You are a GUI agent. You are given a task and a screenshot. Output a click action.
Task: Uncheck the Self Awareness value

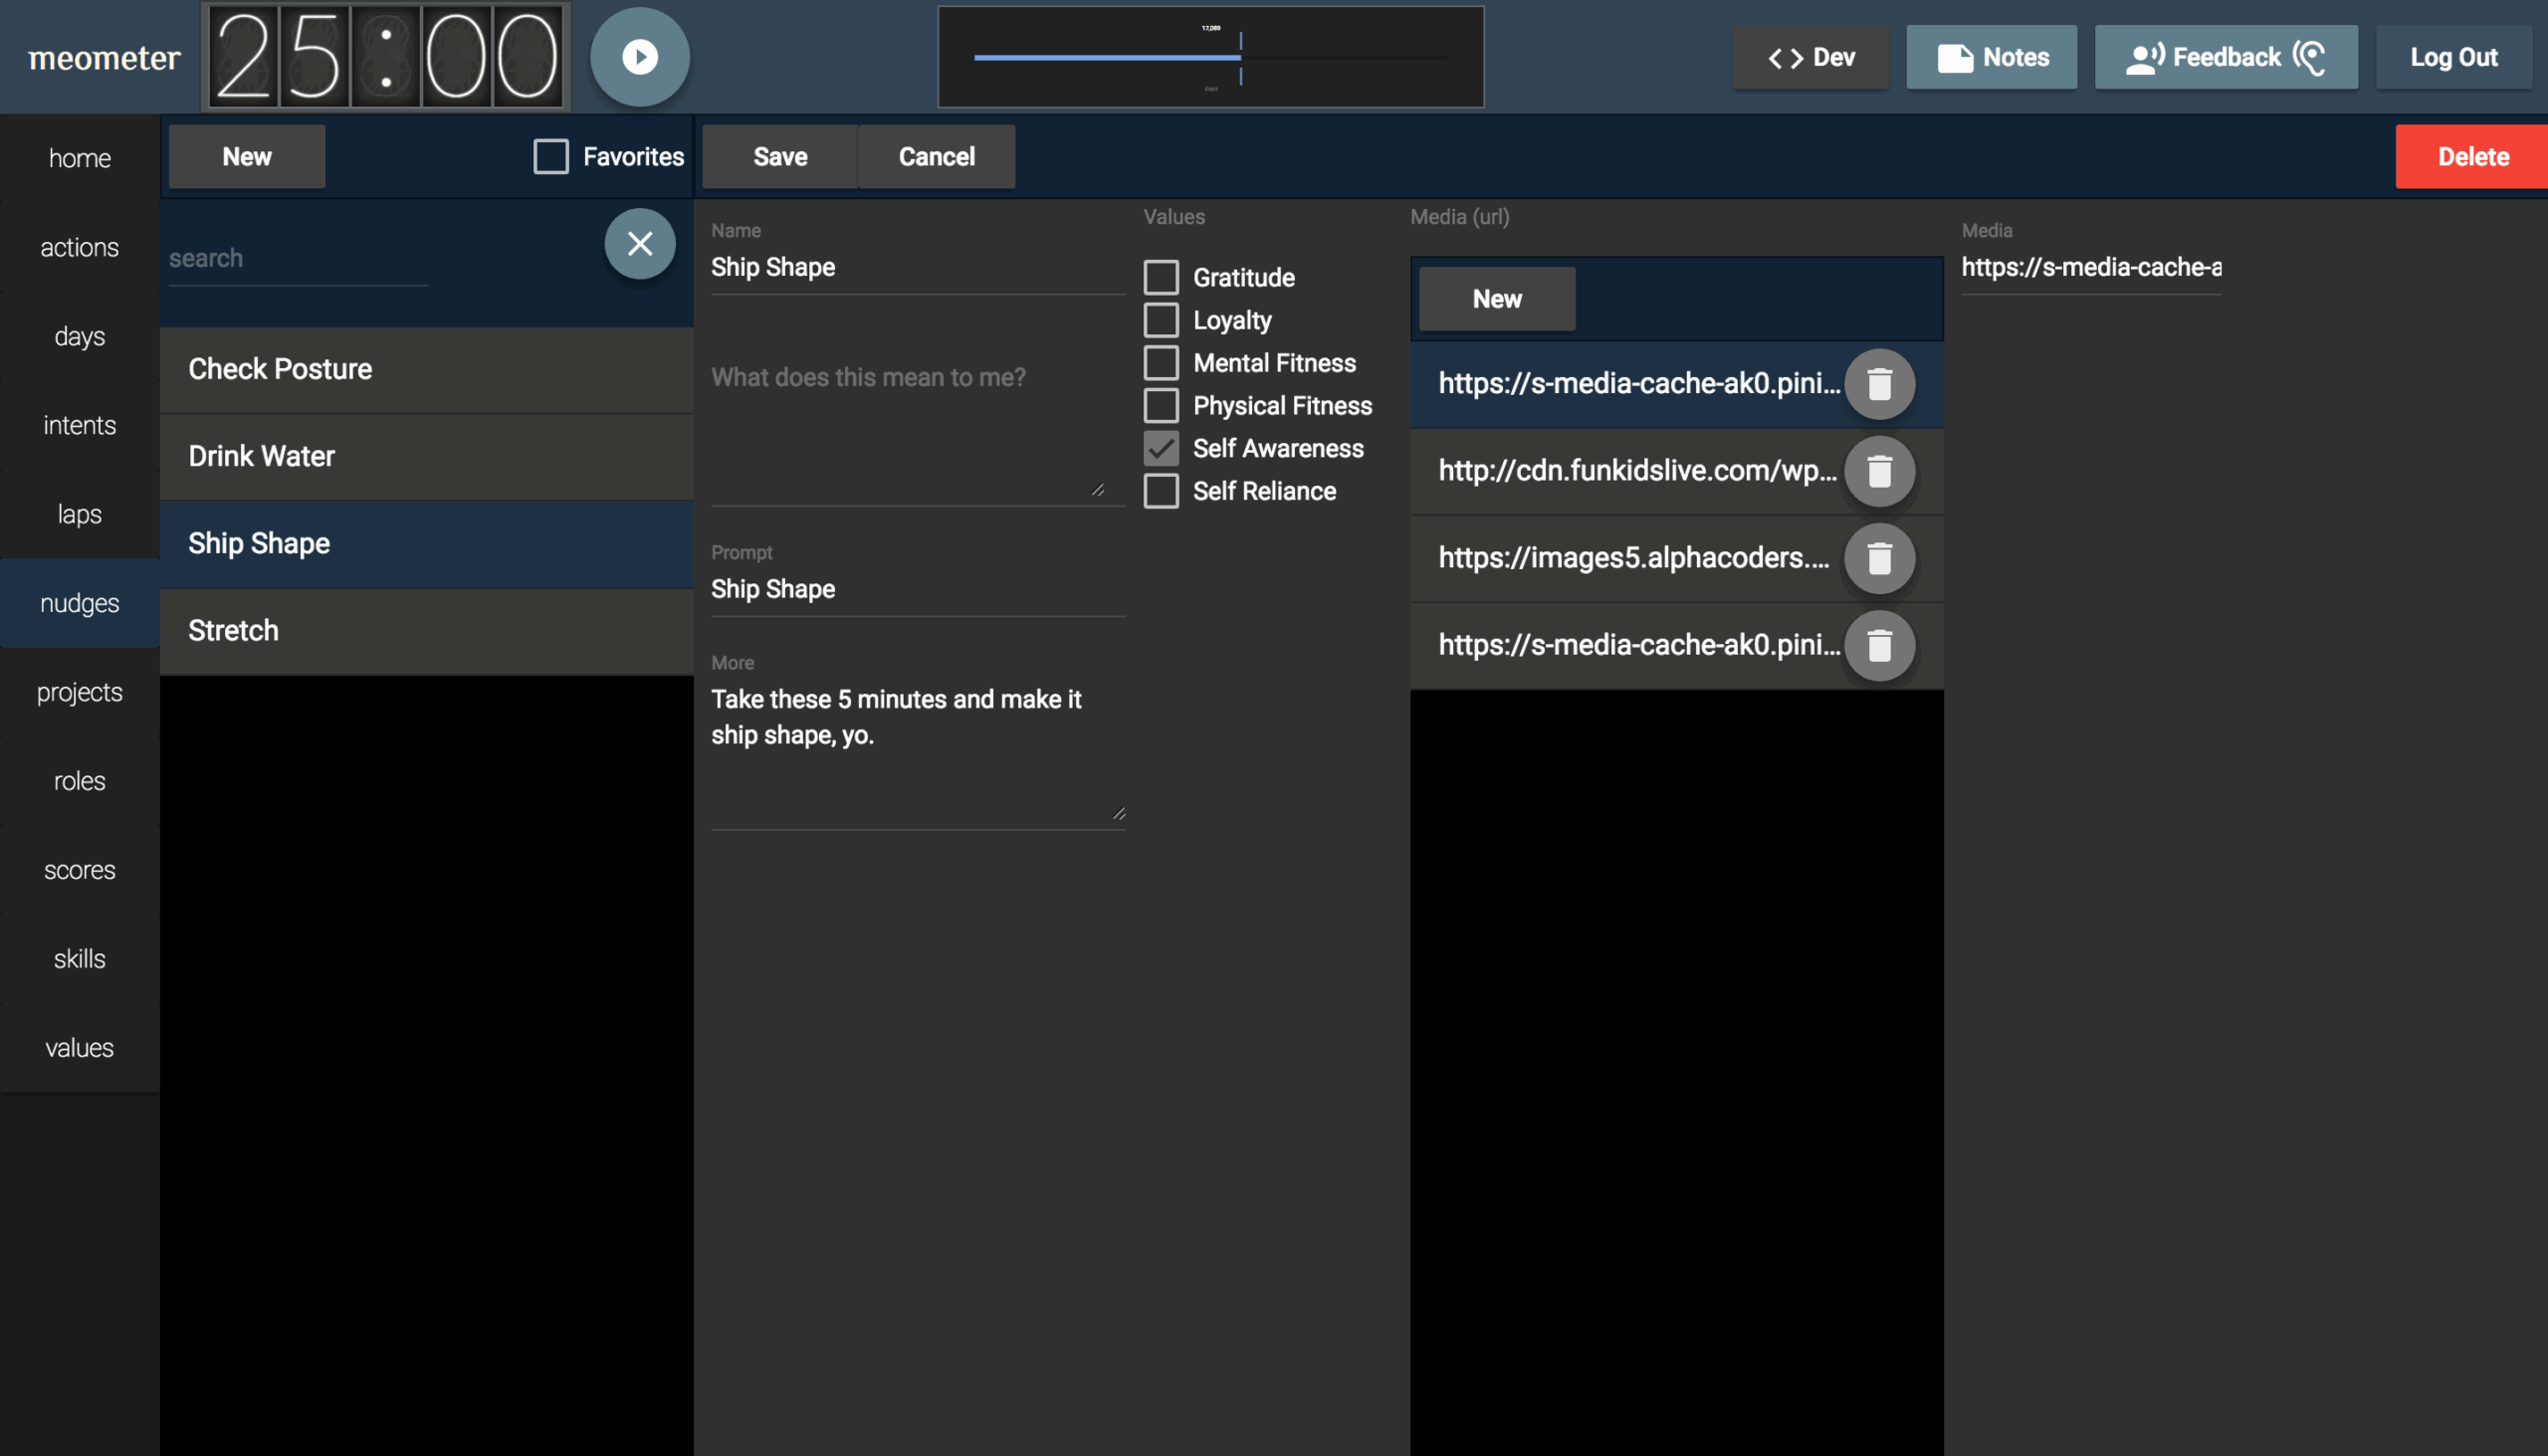(1161, 448)
